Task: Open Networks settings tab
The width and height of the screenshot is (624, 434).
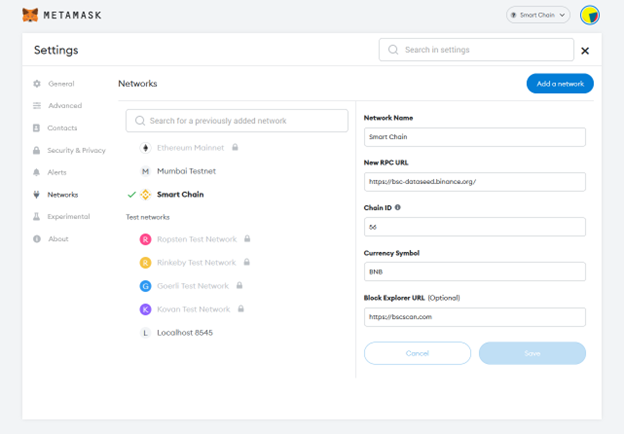Action: pyautogui.click(x=62, y=195)
